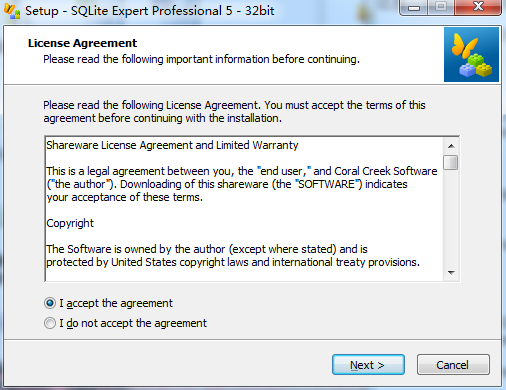Click the important information subtitle under heading
The image size is (506, 390).
point(201,59)
